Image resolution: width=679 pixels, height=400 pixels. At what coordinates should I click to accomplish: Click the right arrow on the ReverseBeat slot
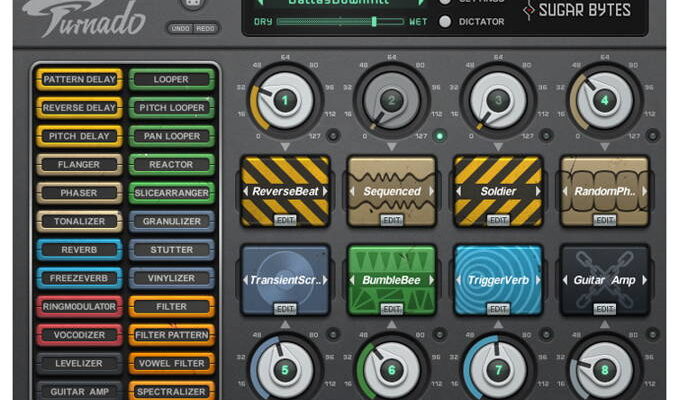click(324, 191)
